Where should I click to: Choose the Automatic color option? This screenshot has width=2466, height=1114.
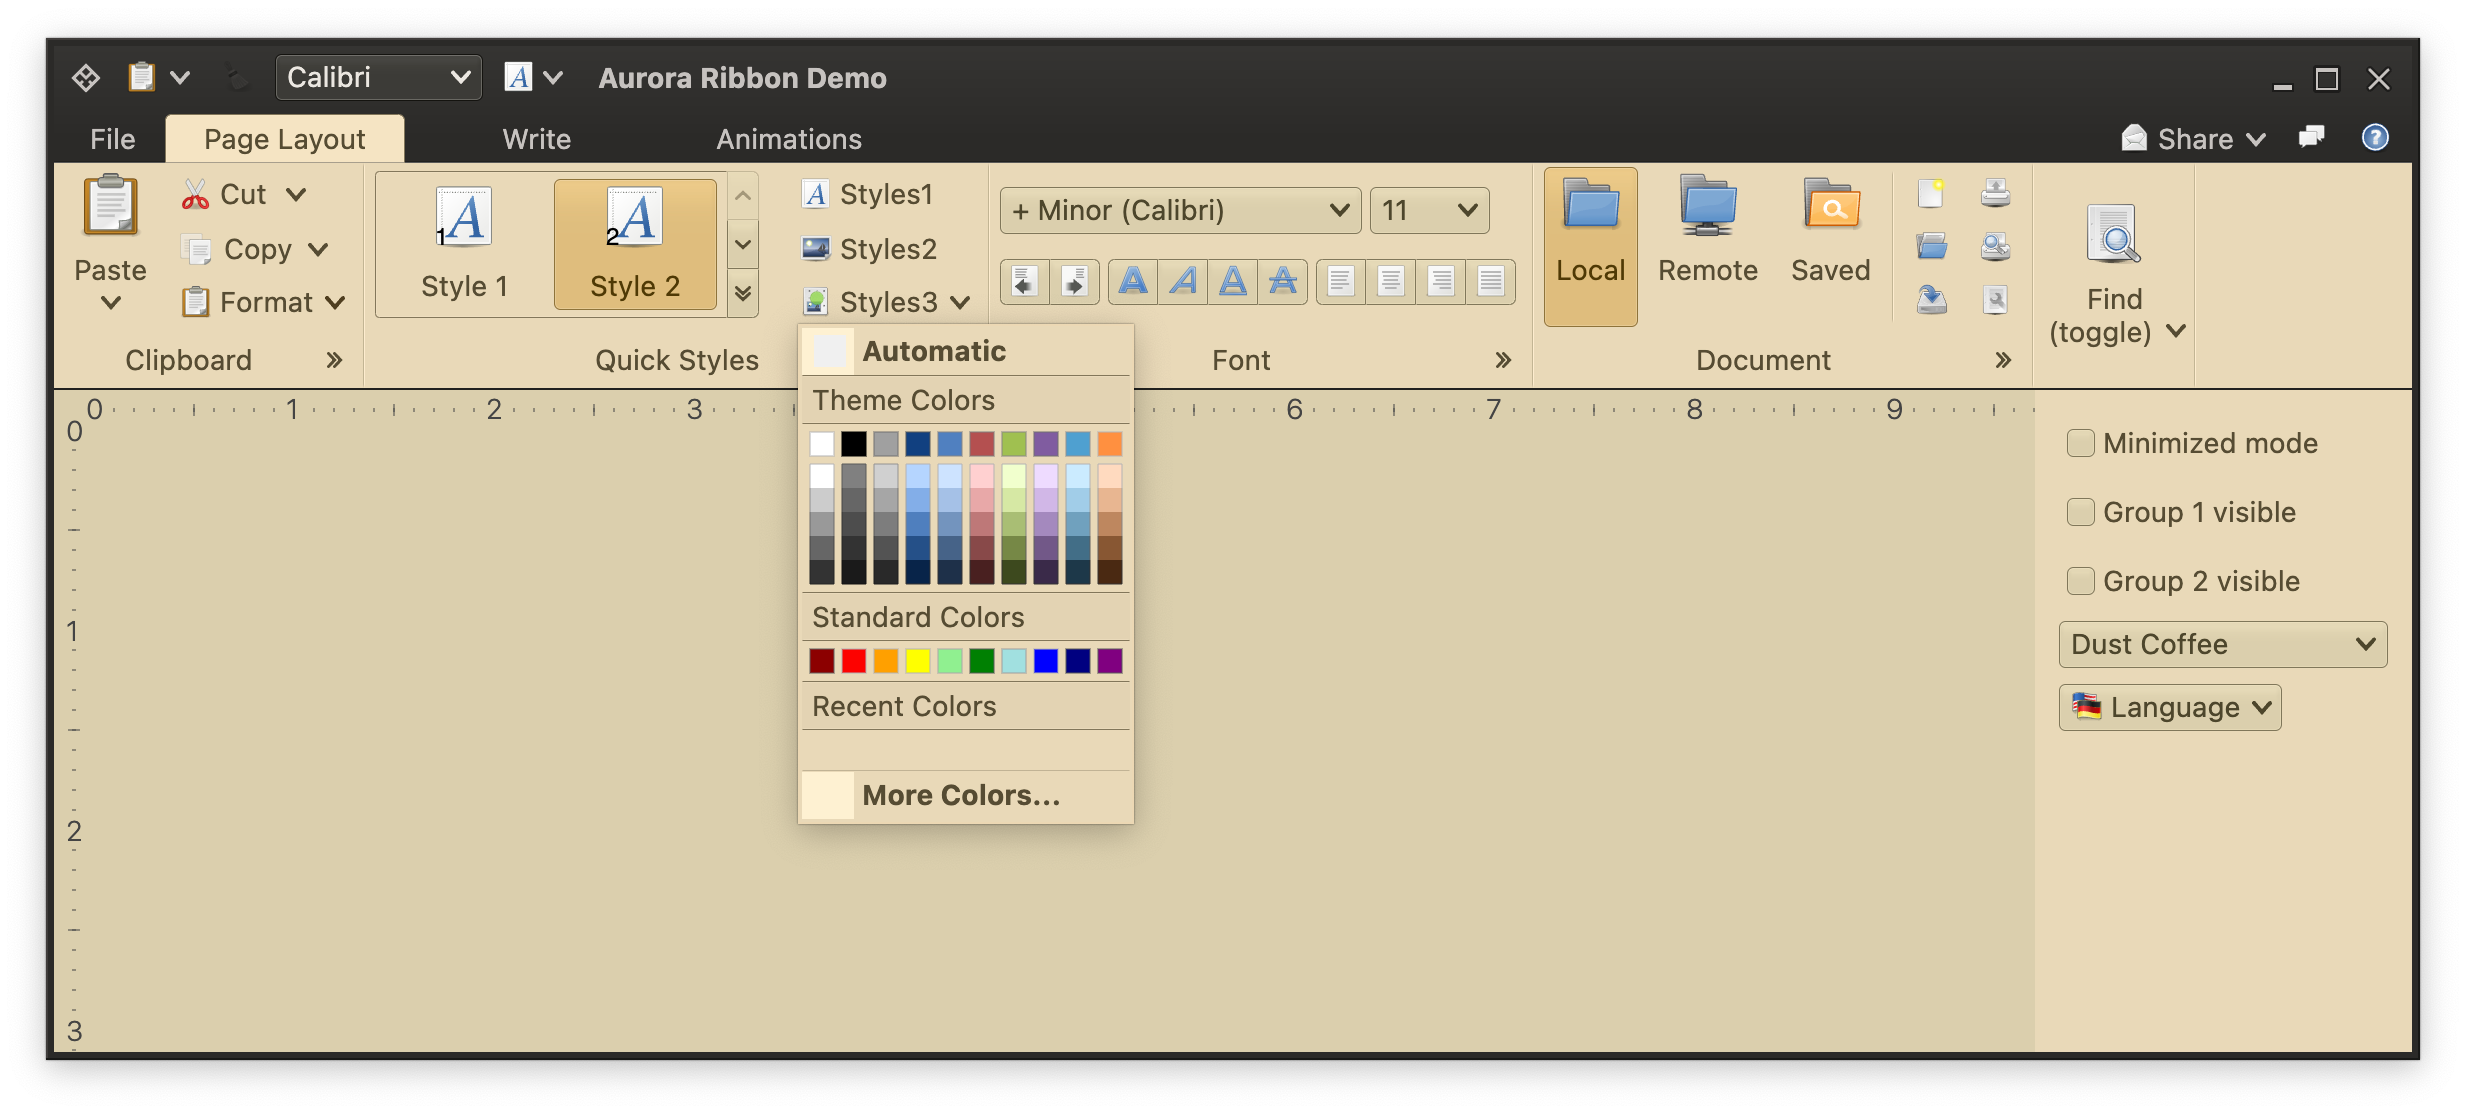pos(933,351)
